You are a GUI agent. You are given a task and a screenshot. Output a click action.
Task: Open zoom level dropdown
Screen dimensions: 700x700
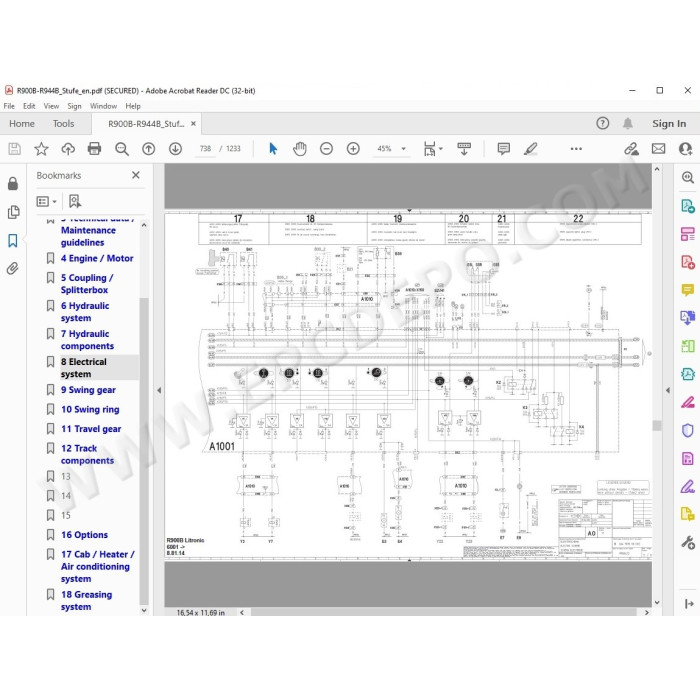404,149
